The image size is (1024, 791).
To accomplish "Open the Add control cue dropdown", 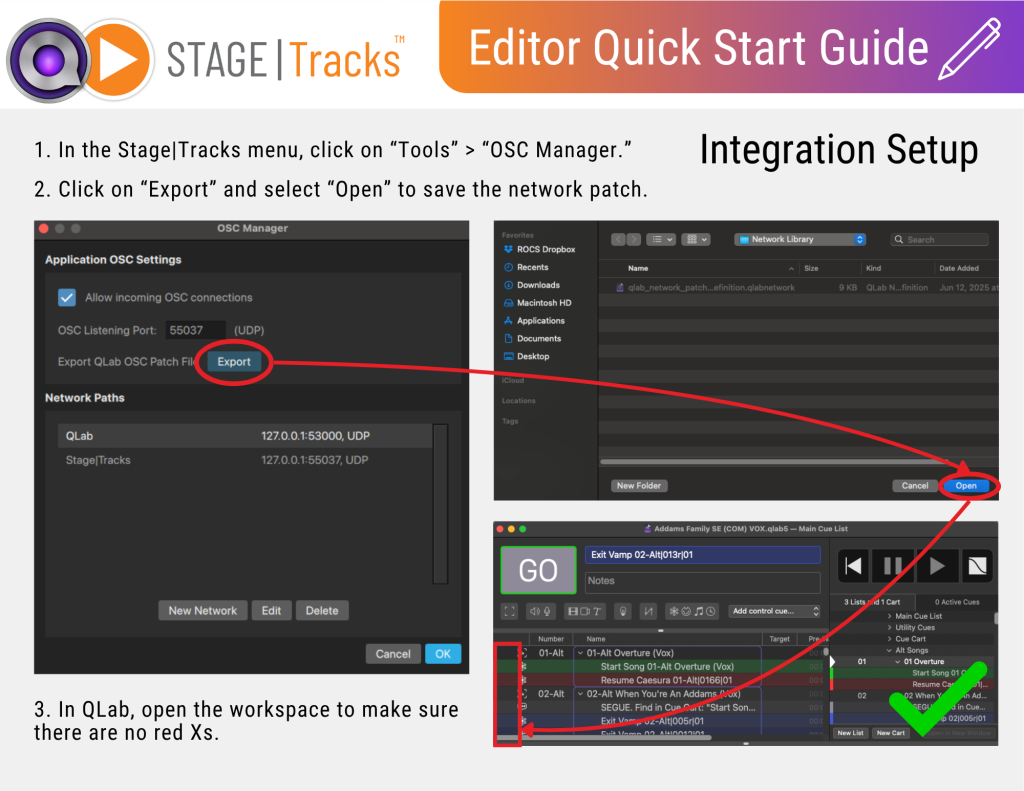I will pos(774,611).
